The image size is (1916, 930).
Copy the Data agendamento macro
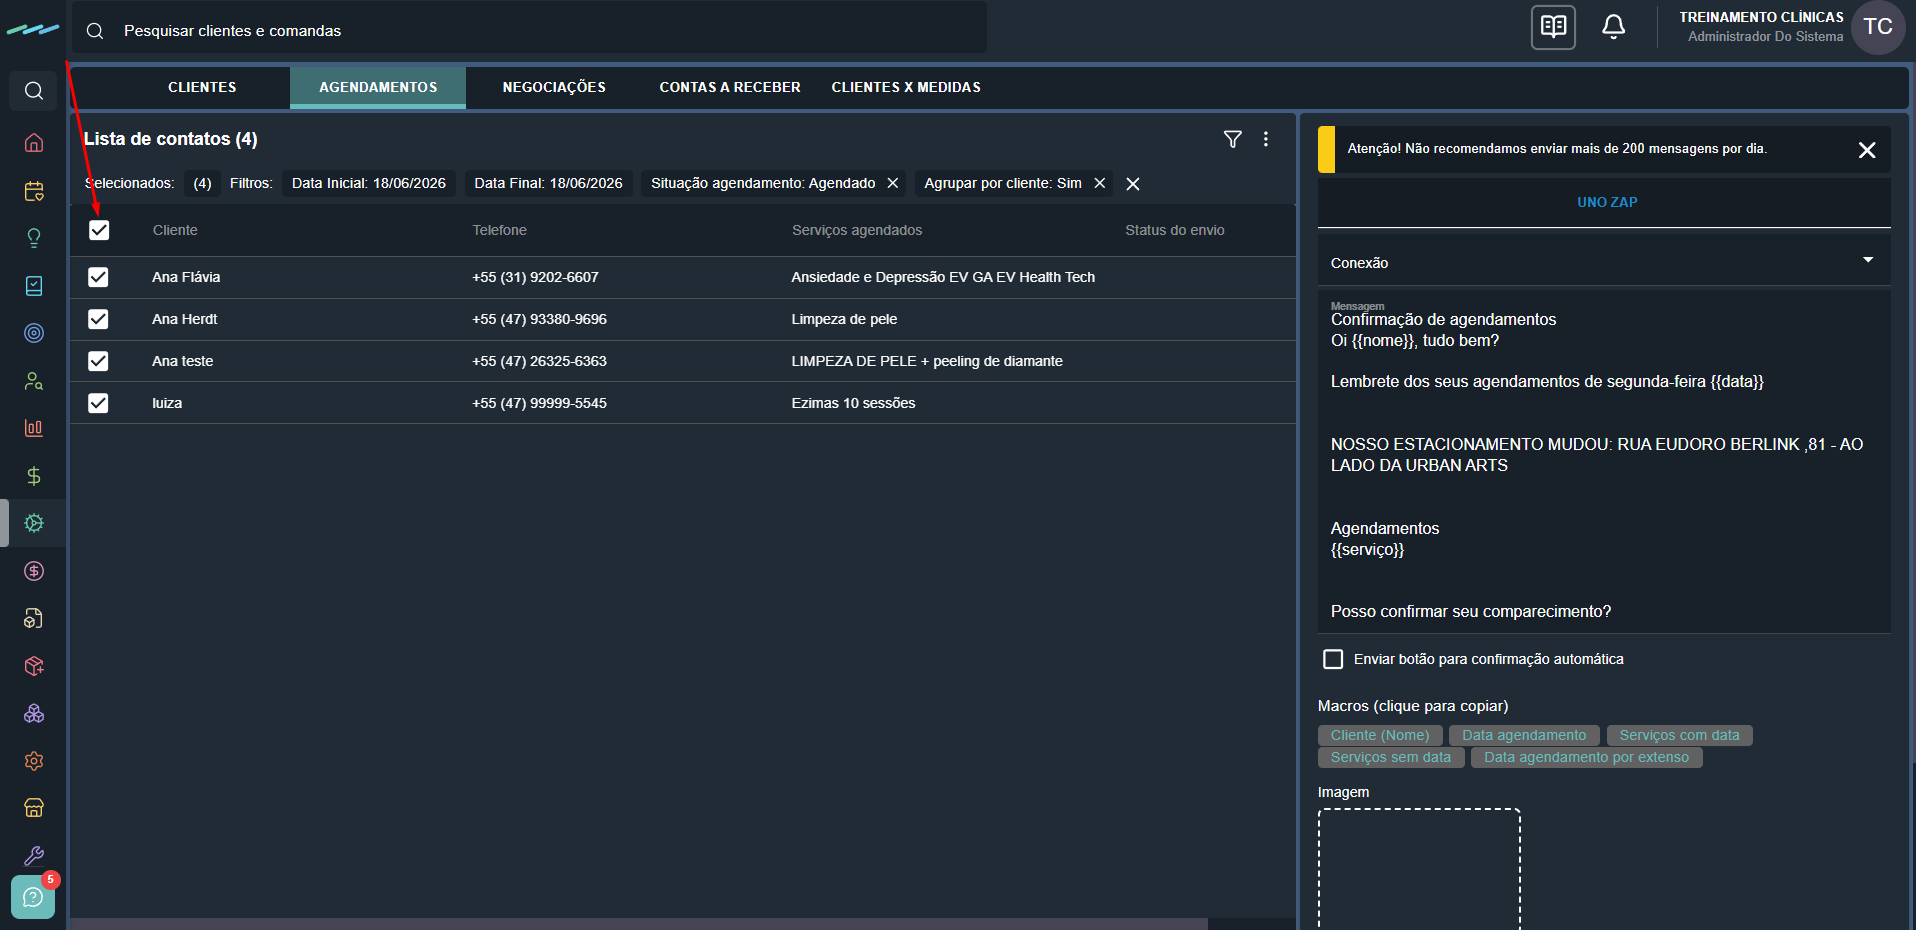(x=1524, y=735)
